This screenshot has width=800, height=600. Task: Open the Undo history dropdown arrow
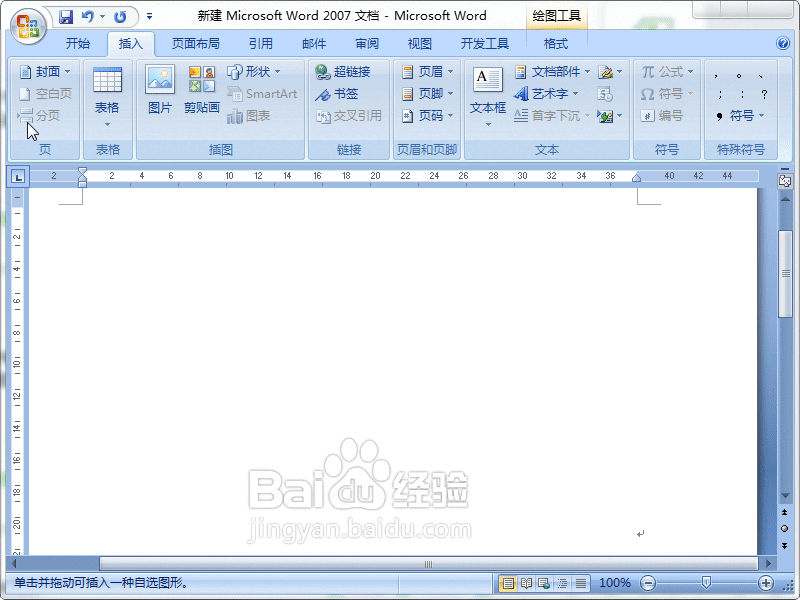coord(102,17)
